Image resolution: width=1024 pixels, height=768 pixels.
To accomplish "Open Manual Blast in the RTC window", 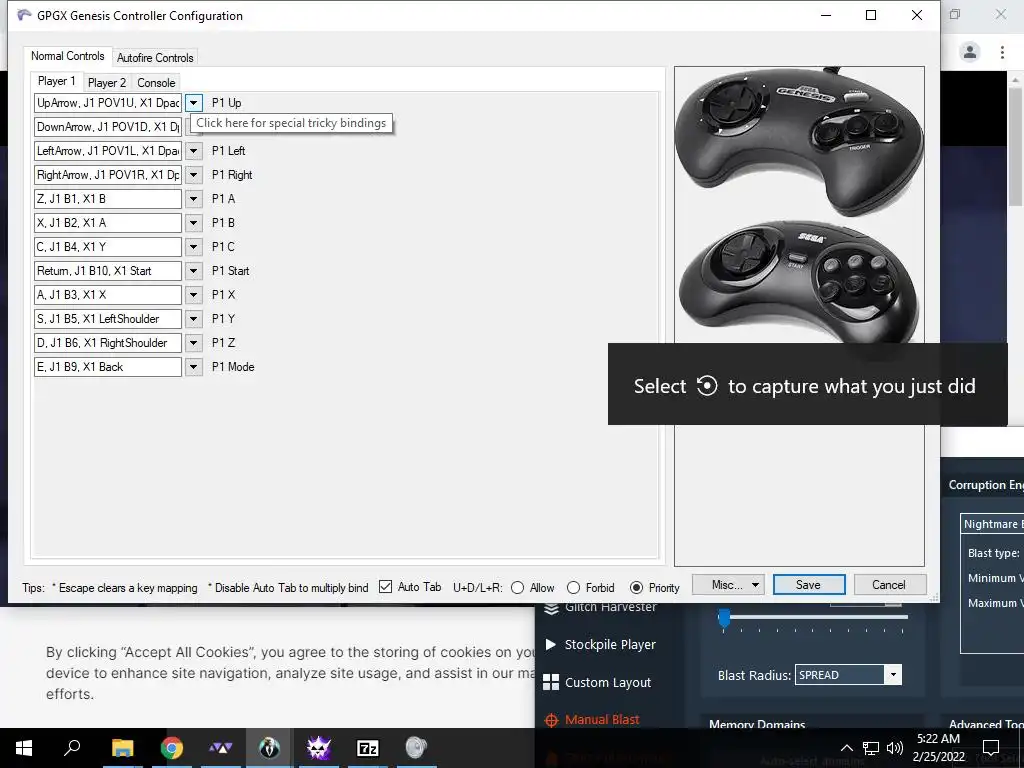I will (592, 720).
